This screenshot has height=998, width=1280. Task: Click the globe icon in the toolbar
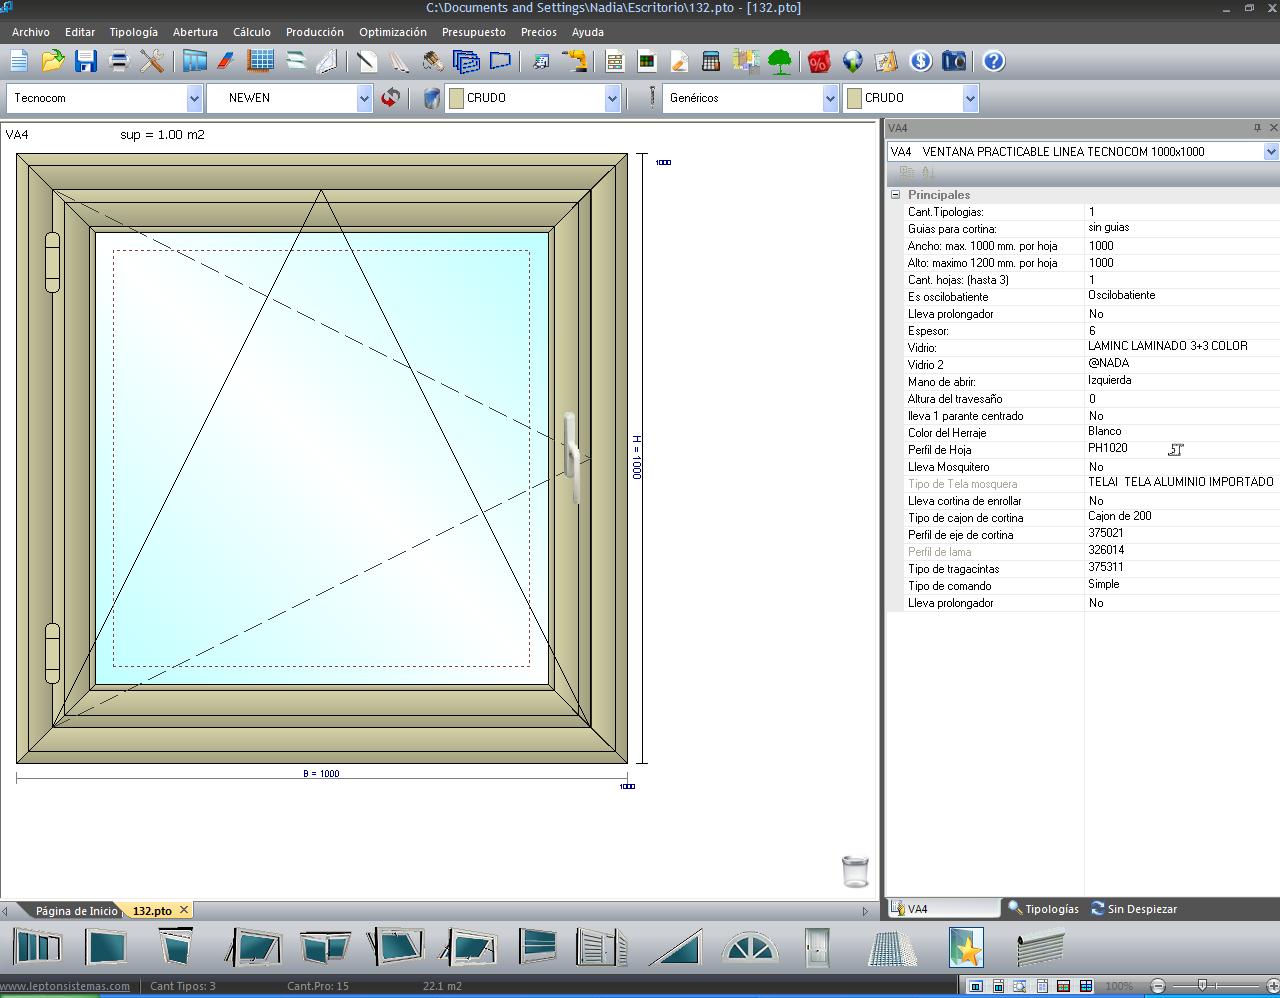click(853, 62)
